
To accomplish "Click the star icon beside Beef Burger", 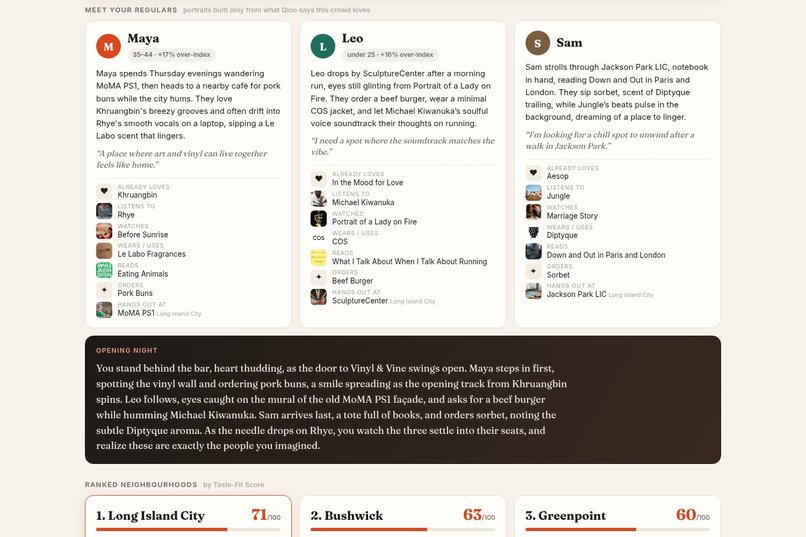I will [319, 277].
